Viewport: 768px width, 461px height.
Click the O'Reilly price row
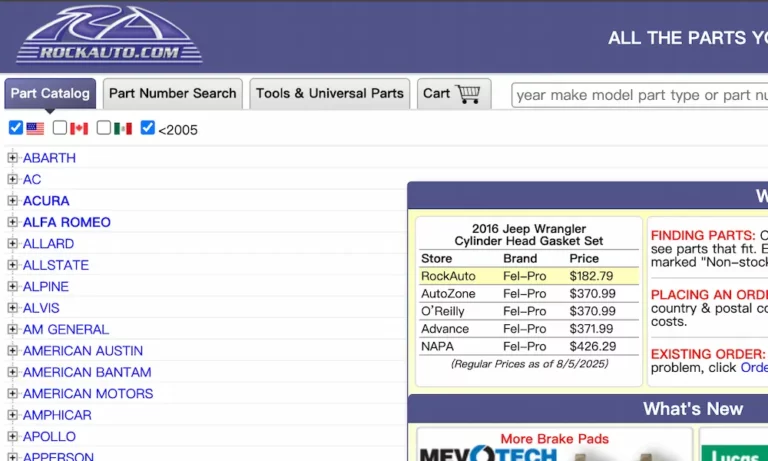click(x=529, y=311)
